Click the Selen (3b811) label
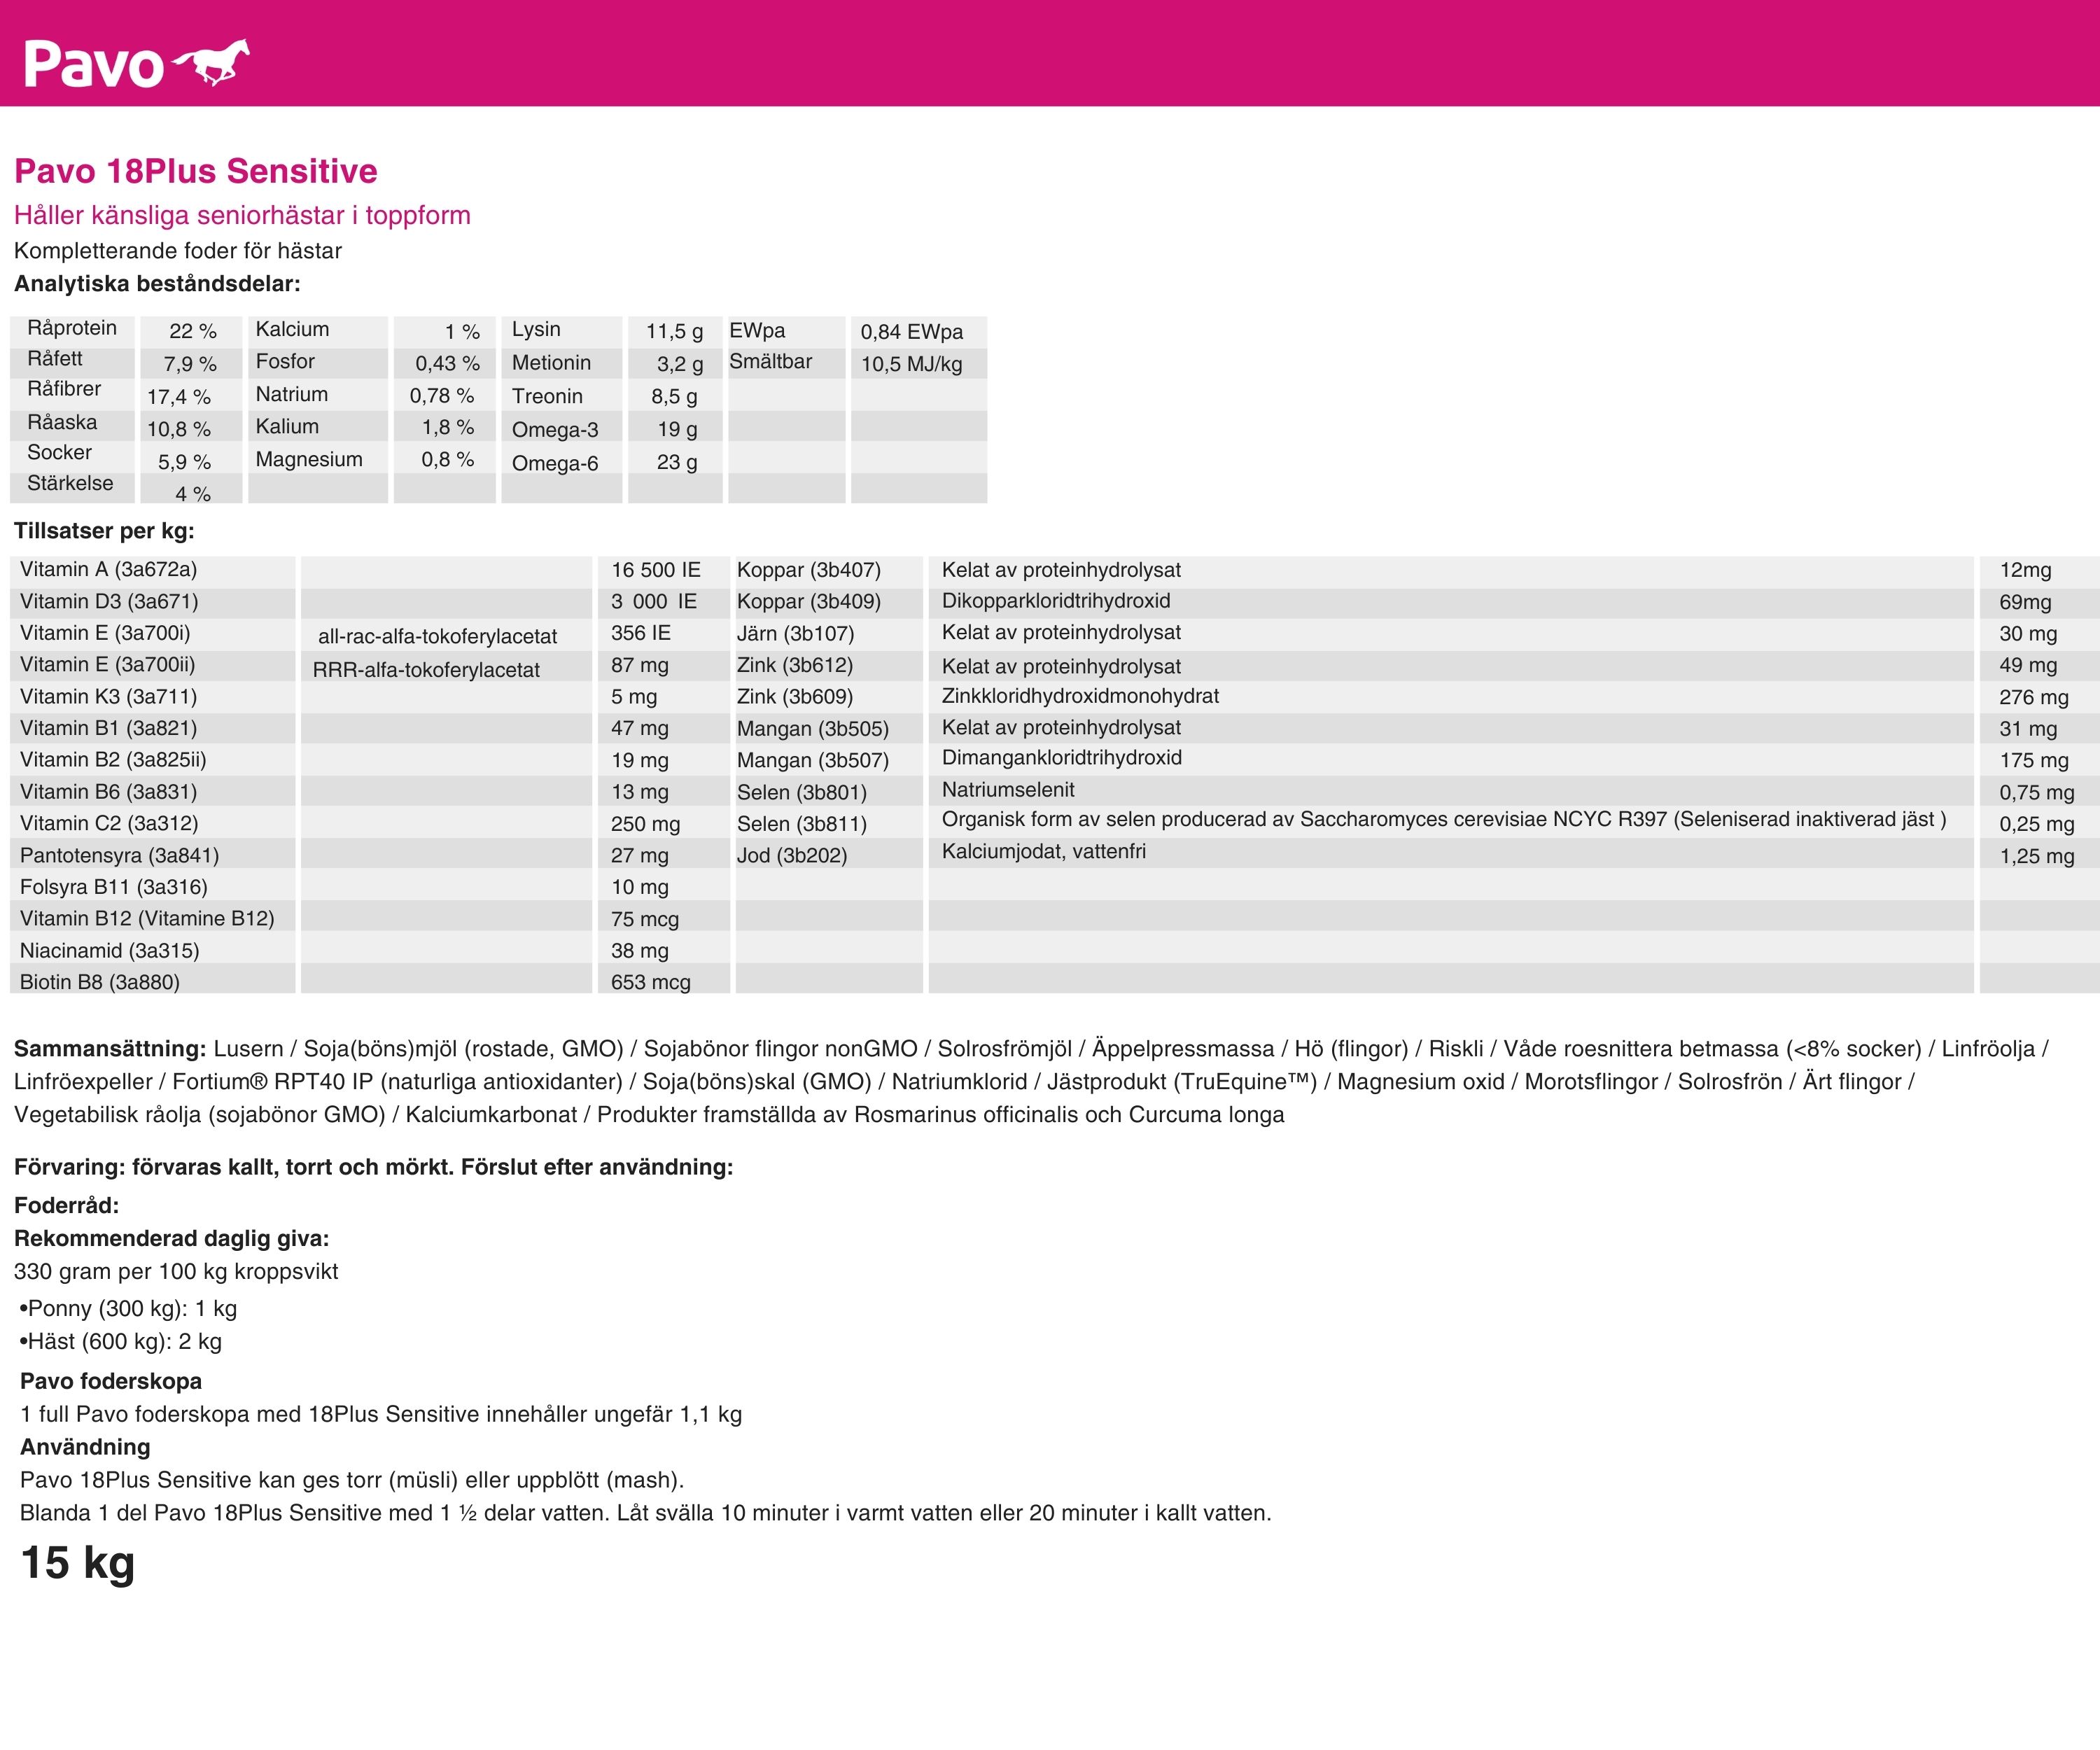This screenshot has width=2100, height=1750. [x=802, y=823]
